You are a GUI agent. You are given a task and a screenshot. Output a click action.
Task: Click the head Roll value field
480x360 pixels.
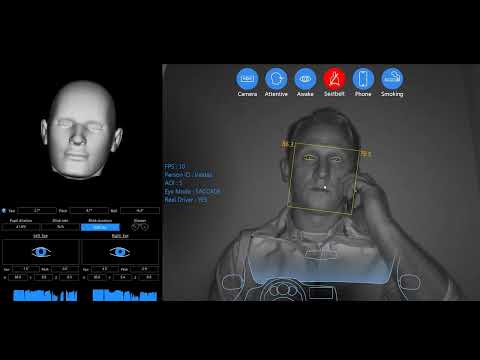[140, 211]
